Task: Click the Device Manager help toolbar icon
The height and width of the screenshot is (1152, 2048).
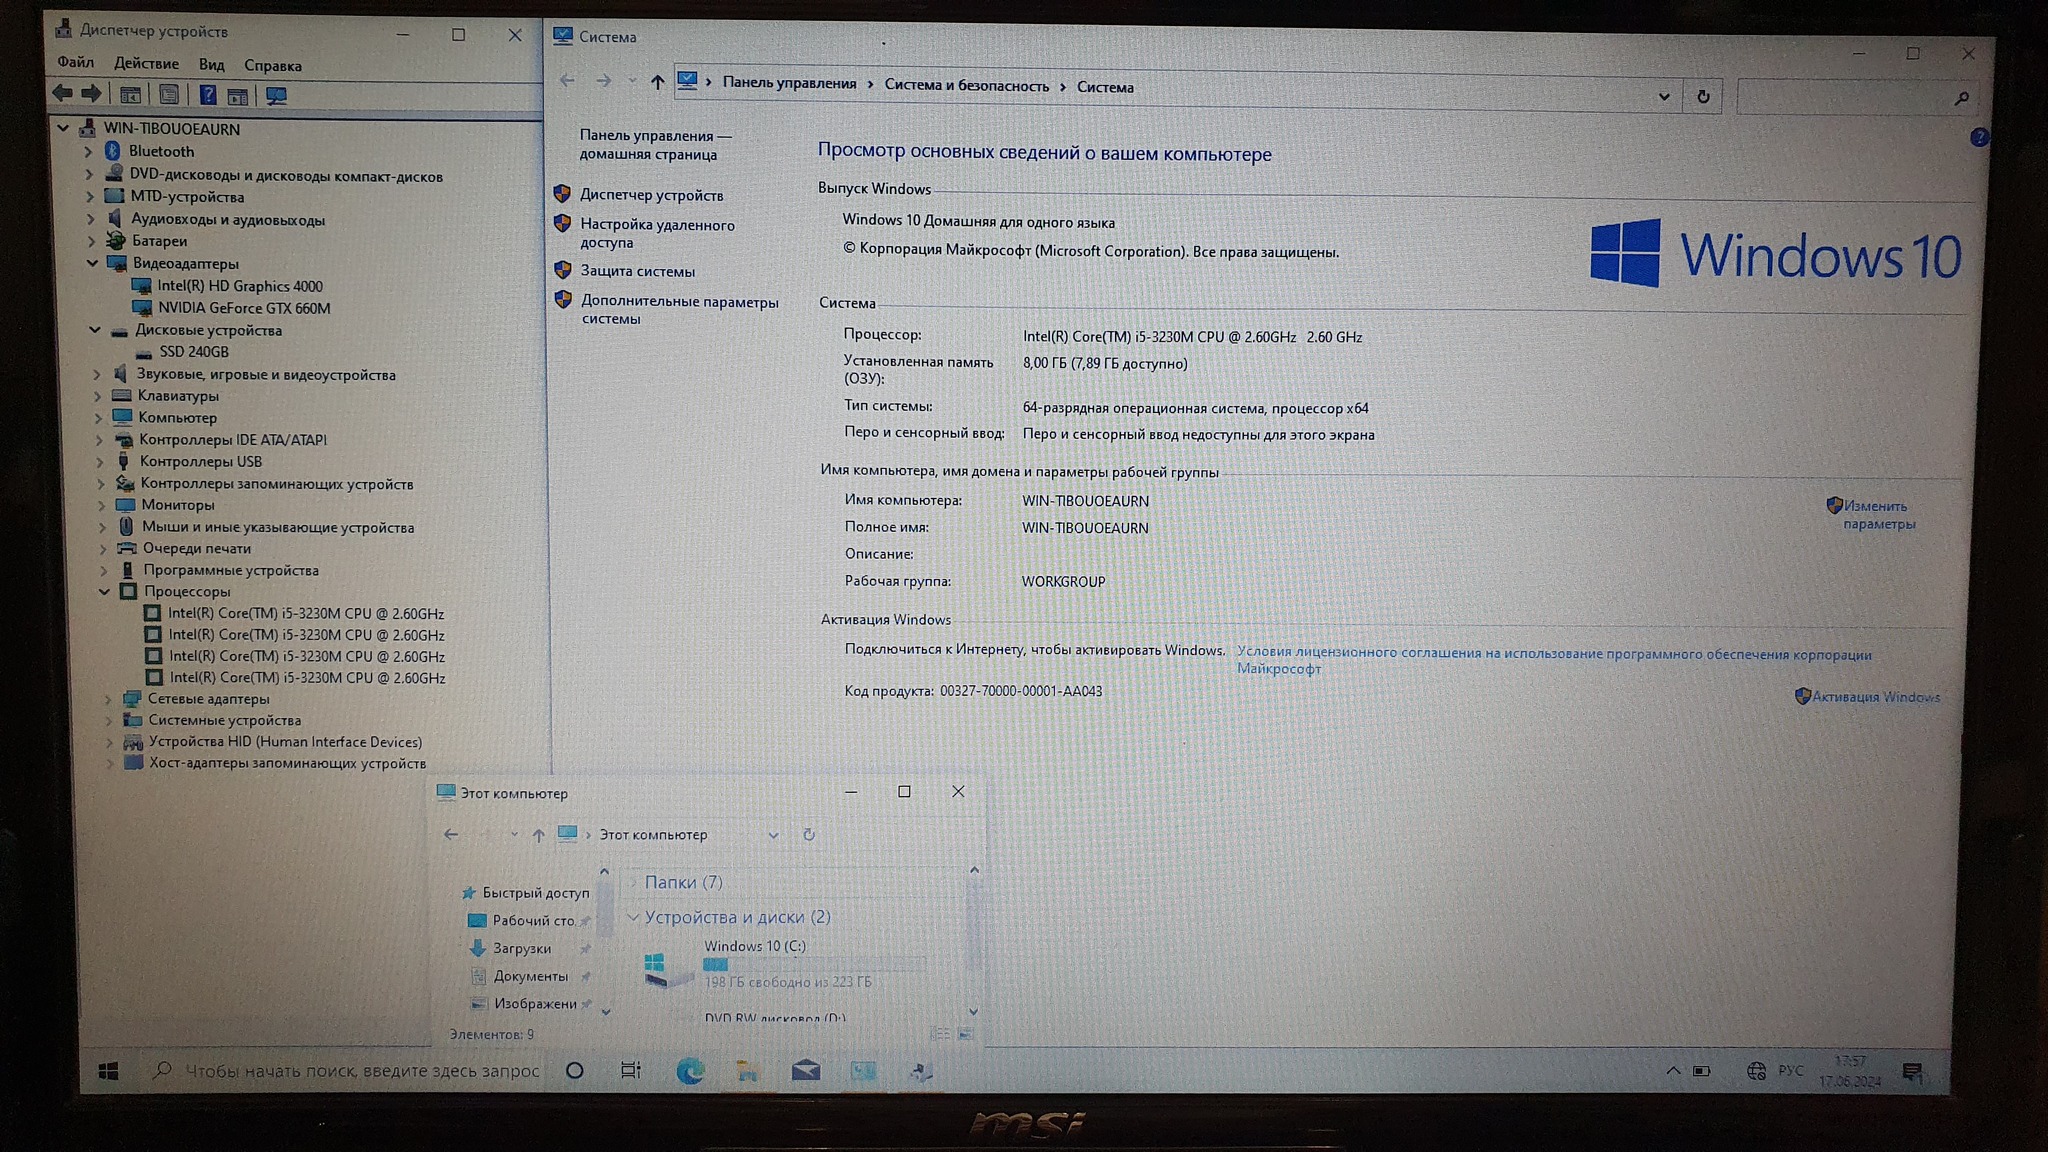Action: pyautogui.click(x=207, y=95)
